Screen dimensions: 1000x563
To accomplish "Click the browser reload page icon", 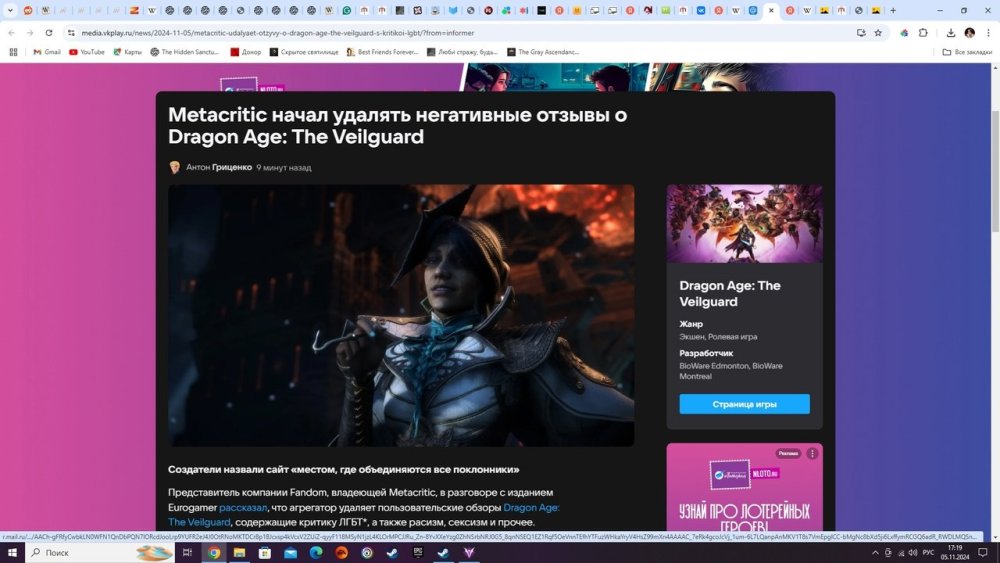I will point(48,32).
